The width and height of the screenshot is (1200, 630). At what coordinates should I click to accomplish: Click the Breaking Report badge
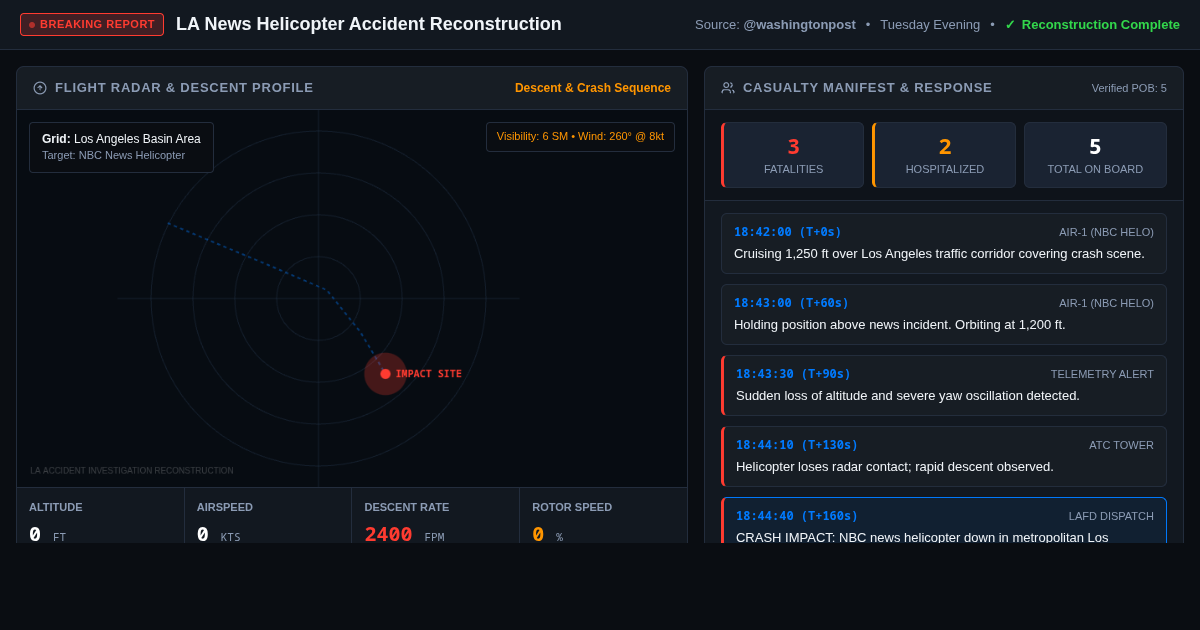(92, 24)
